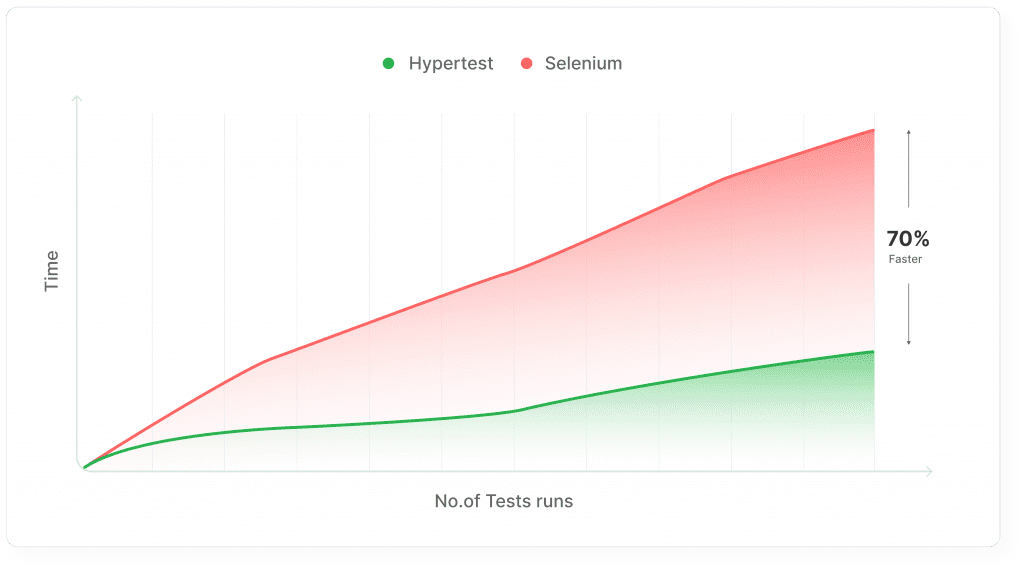Click the 70% text label

pyautogui.click(x=908, y=238)
